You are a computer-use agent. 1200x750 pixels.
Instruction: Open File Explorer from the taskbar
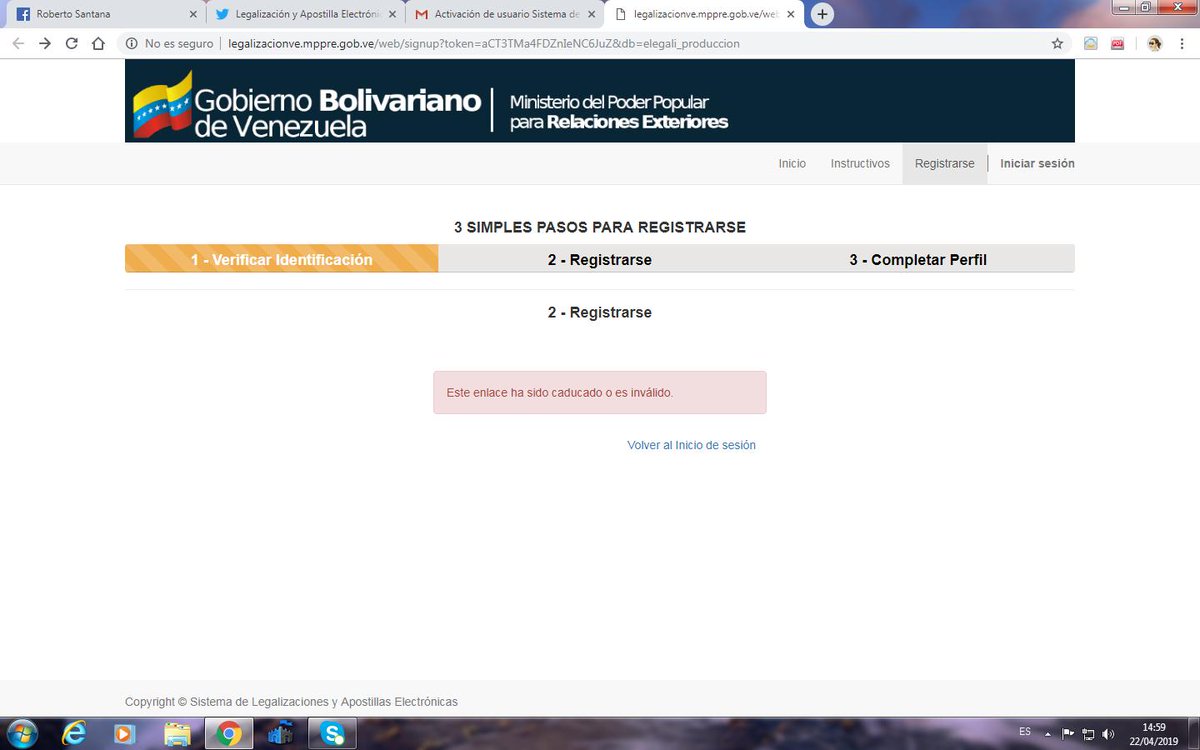coord(177,734)
